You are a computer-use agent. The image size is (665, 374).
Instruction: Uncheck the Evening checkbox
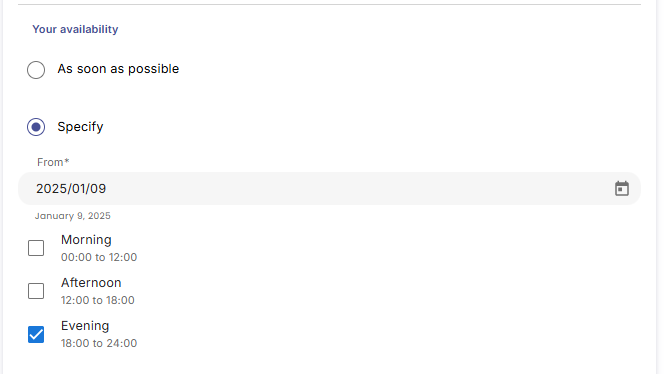click(36, 334)
